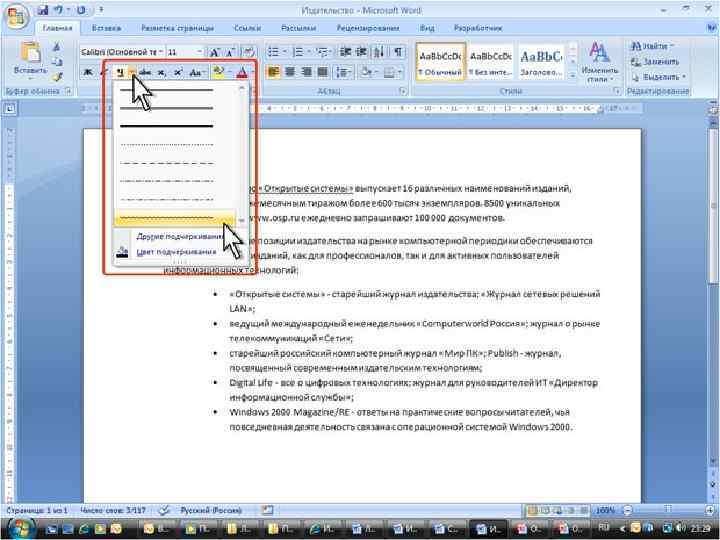Apply strikethrough formatting
Viewport: 720px width, 540px height.
146,72
